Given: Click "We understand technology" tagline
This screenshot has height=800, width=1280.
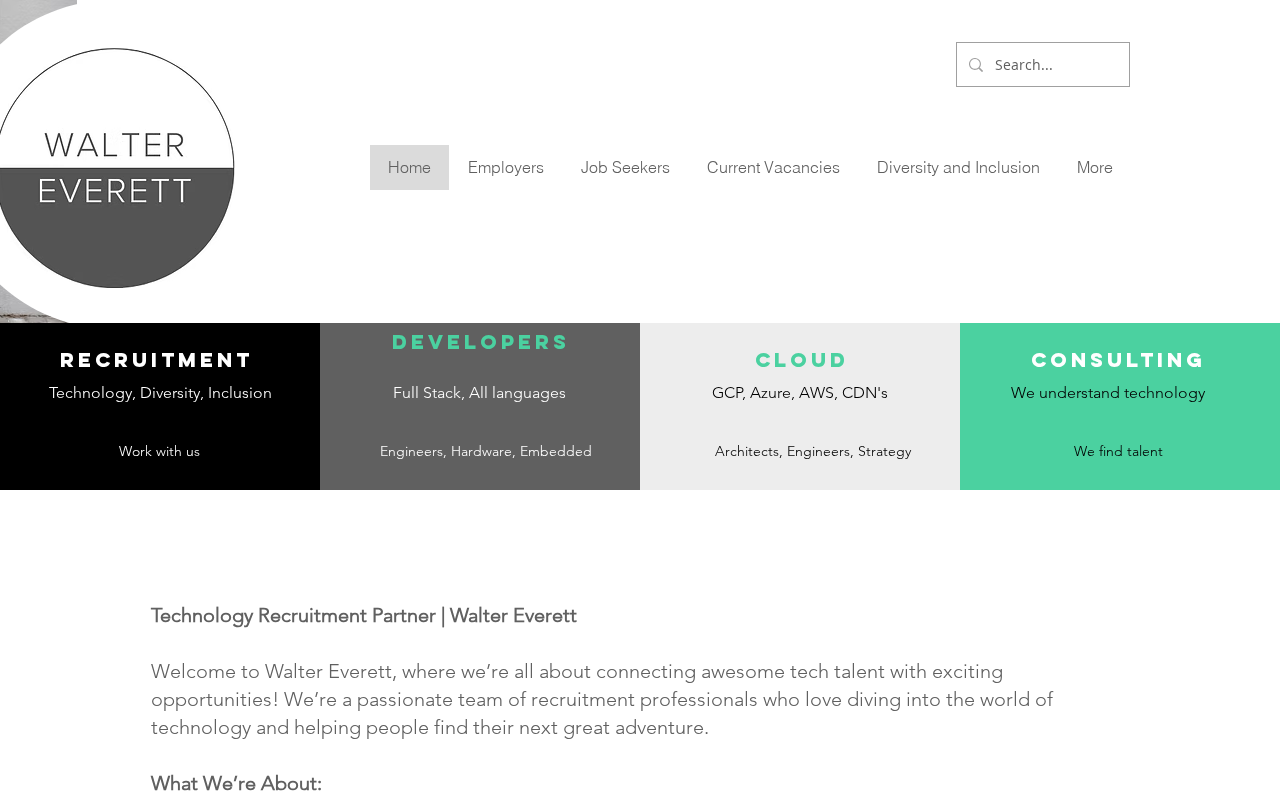Looking at the screenshot, I should (1108, 393).
